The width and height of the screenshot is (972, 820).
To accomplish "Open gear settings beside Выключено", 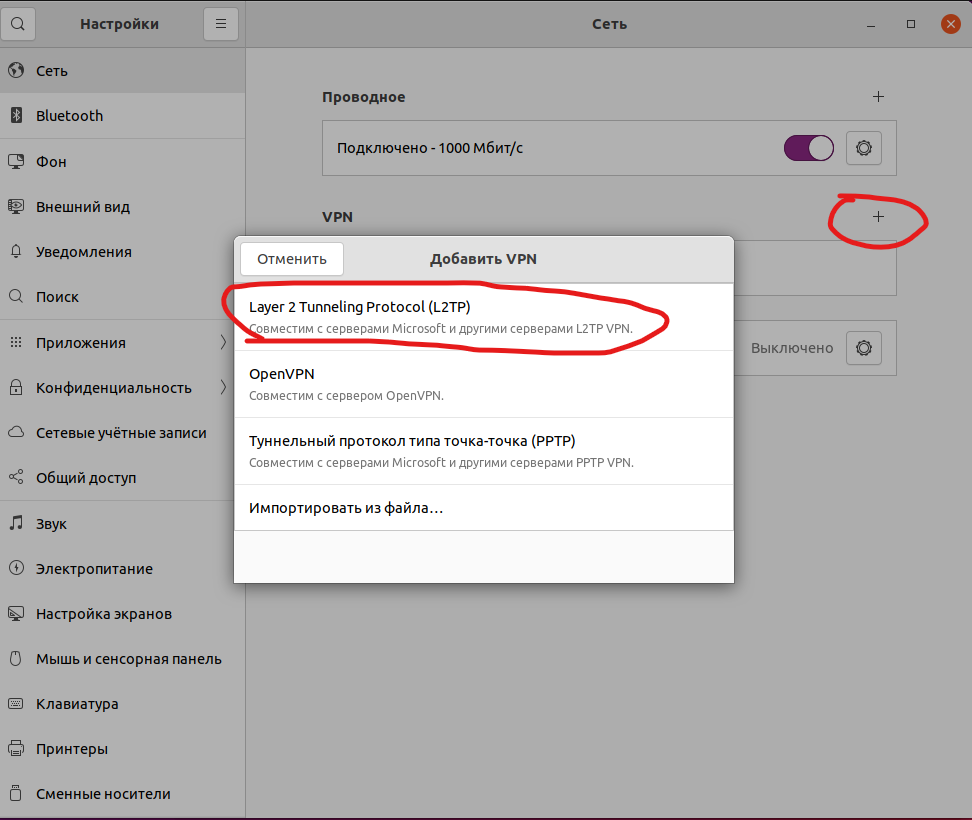I will click(864, 348).
